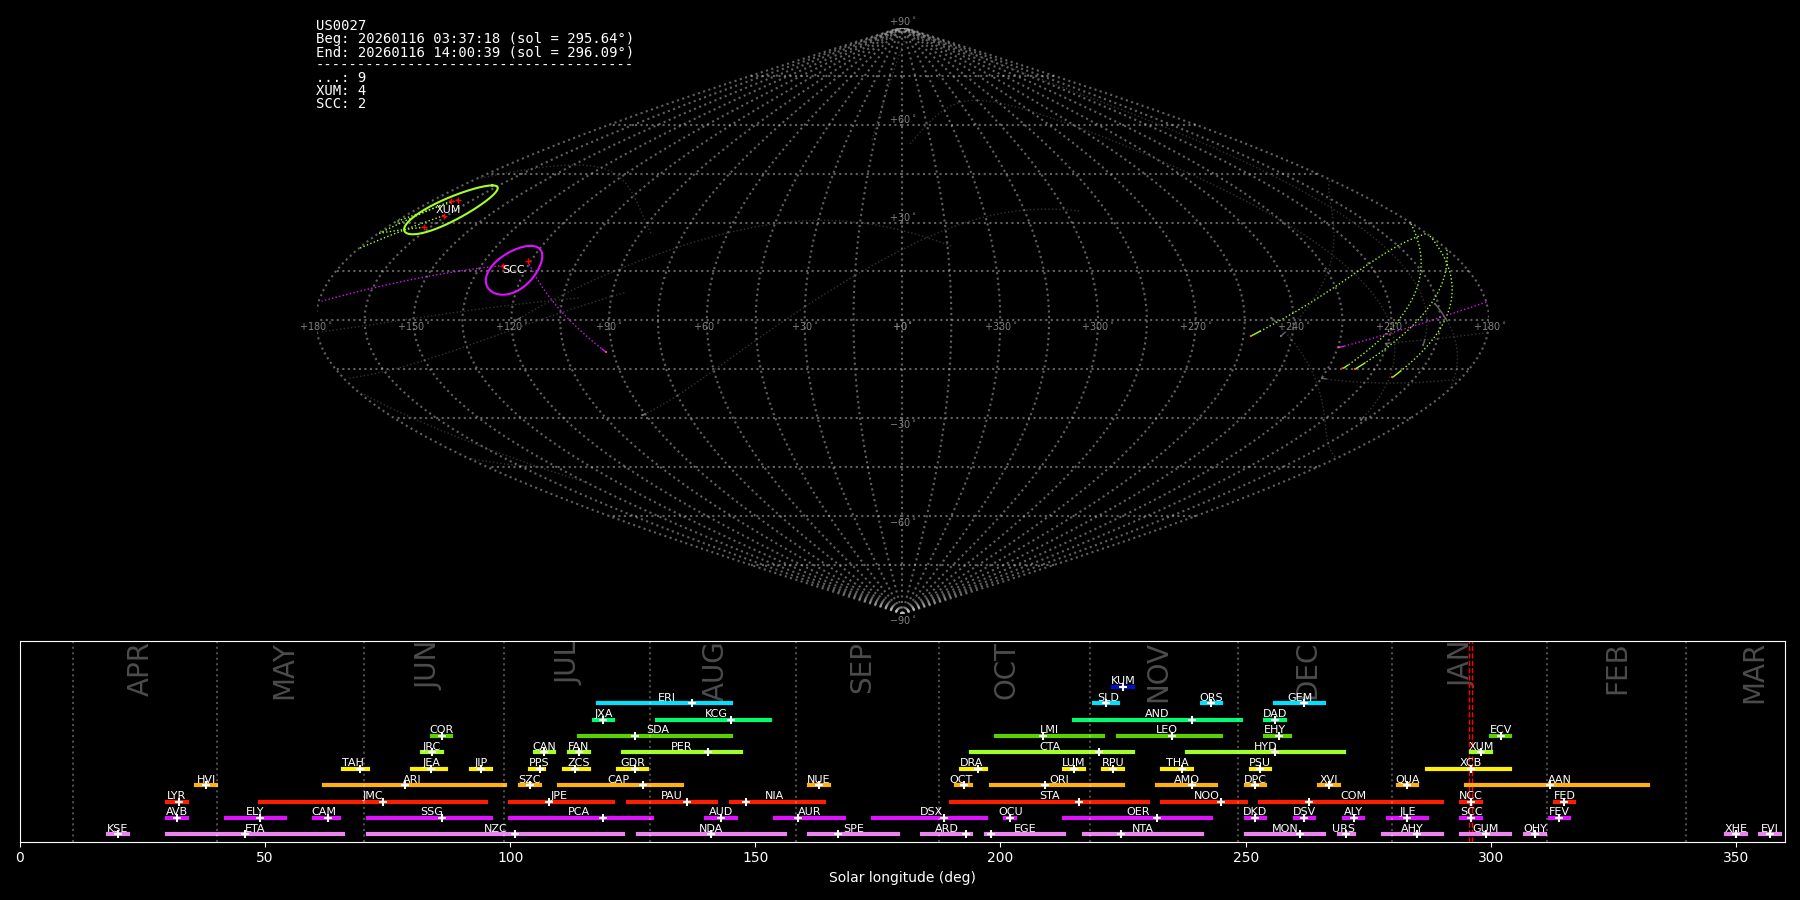Click the NZC shower label

(495, 829)
